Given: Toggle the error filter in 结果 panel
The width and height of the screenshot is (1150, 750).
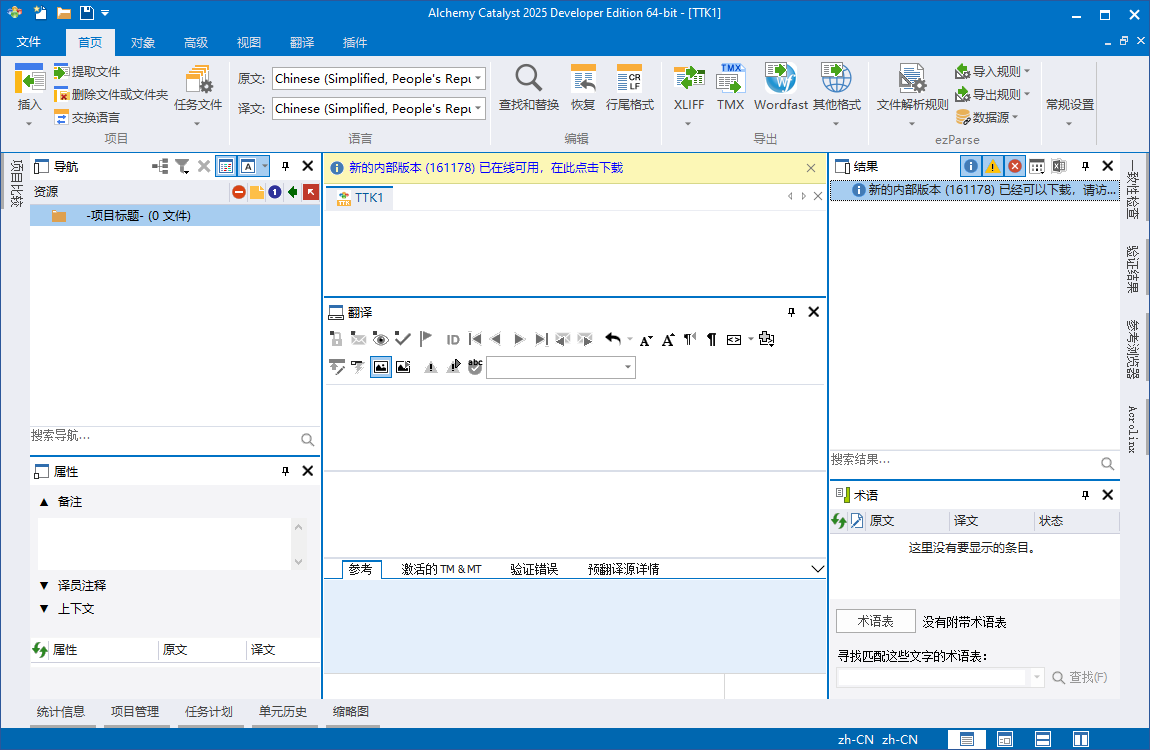Looking at the screenshot, I should click(1015, 166).
